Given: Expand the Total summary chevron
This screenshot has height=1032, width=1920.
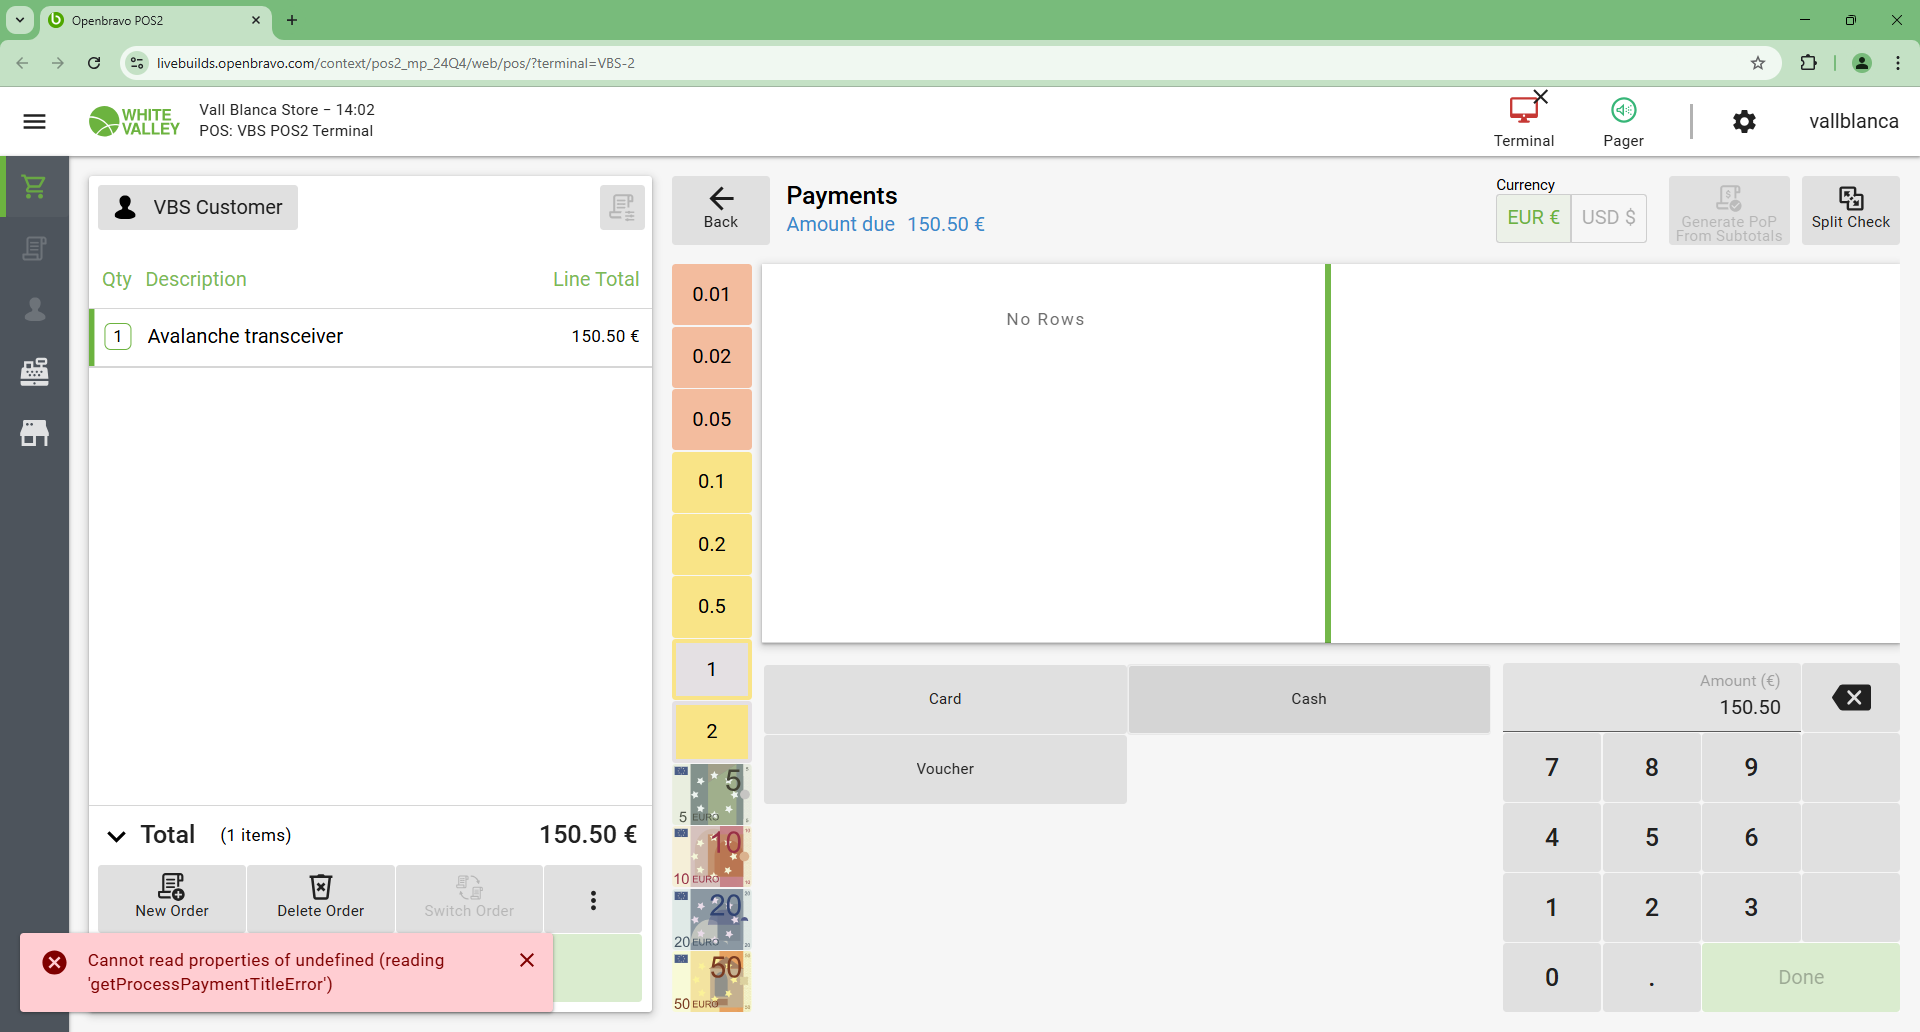Looking at the screenshot, I should tap(116, 836).
